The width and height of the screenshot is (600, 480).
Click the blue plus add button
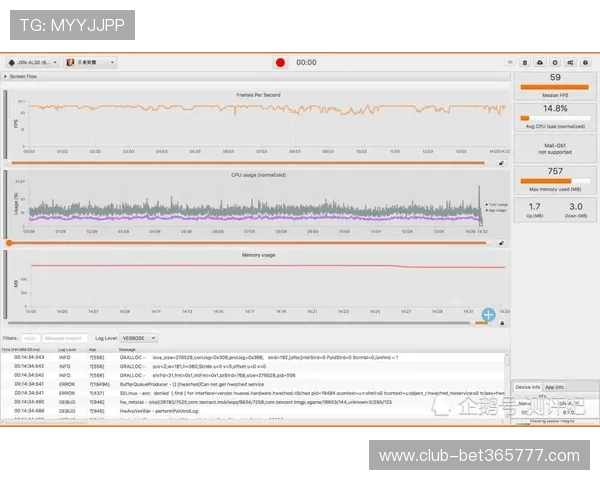488,315
